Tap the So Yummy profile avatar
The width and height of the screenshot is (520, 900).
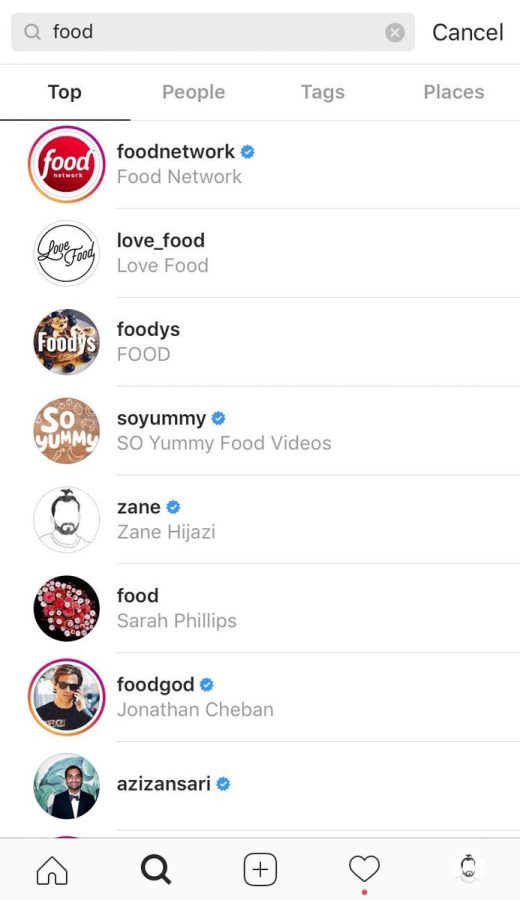[67, 430]
